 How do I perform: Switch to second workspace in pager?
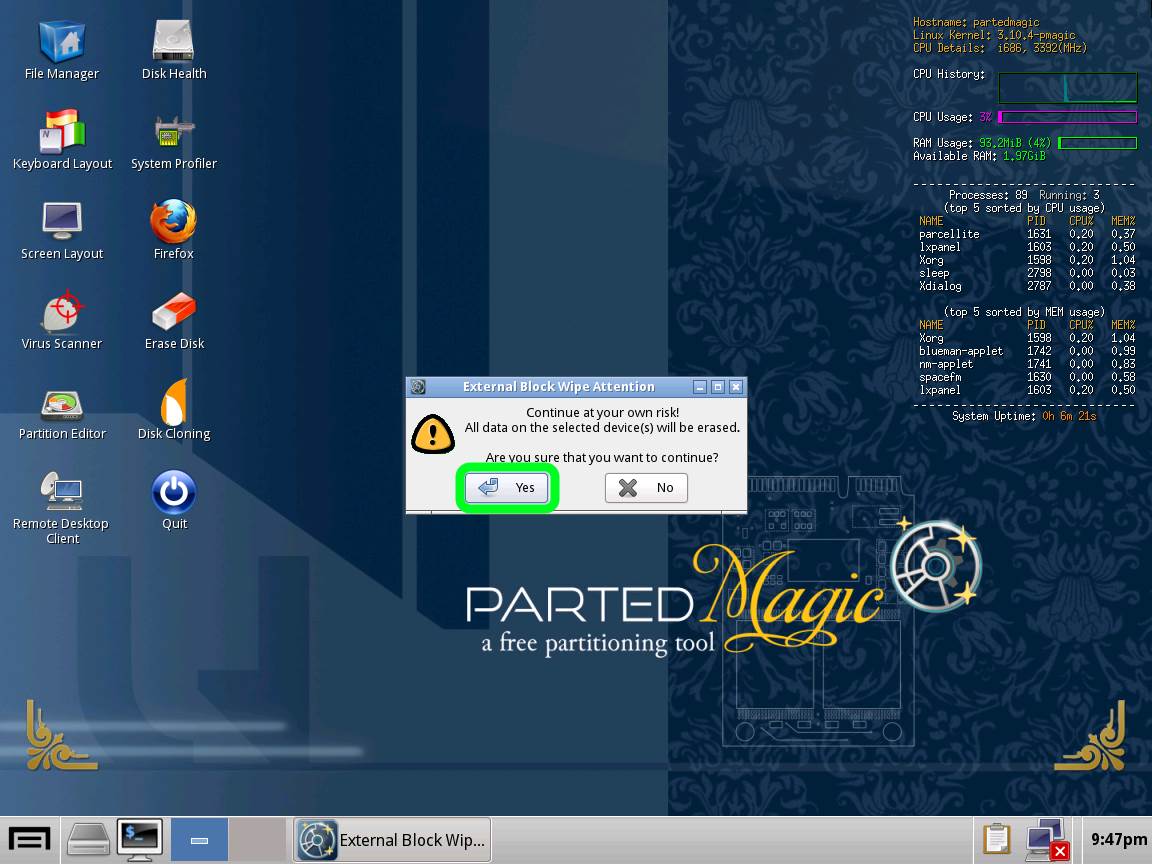(257, 839)
